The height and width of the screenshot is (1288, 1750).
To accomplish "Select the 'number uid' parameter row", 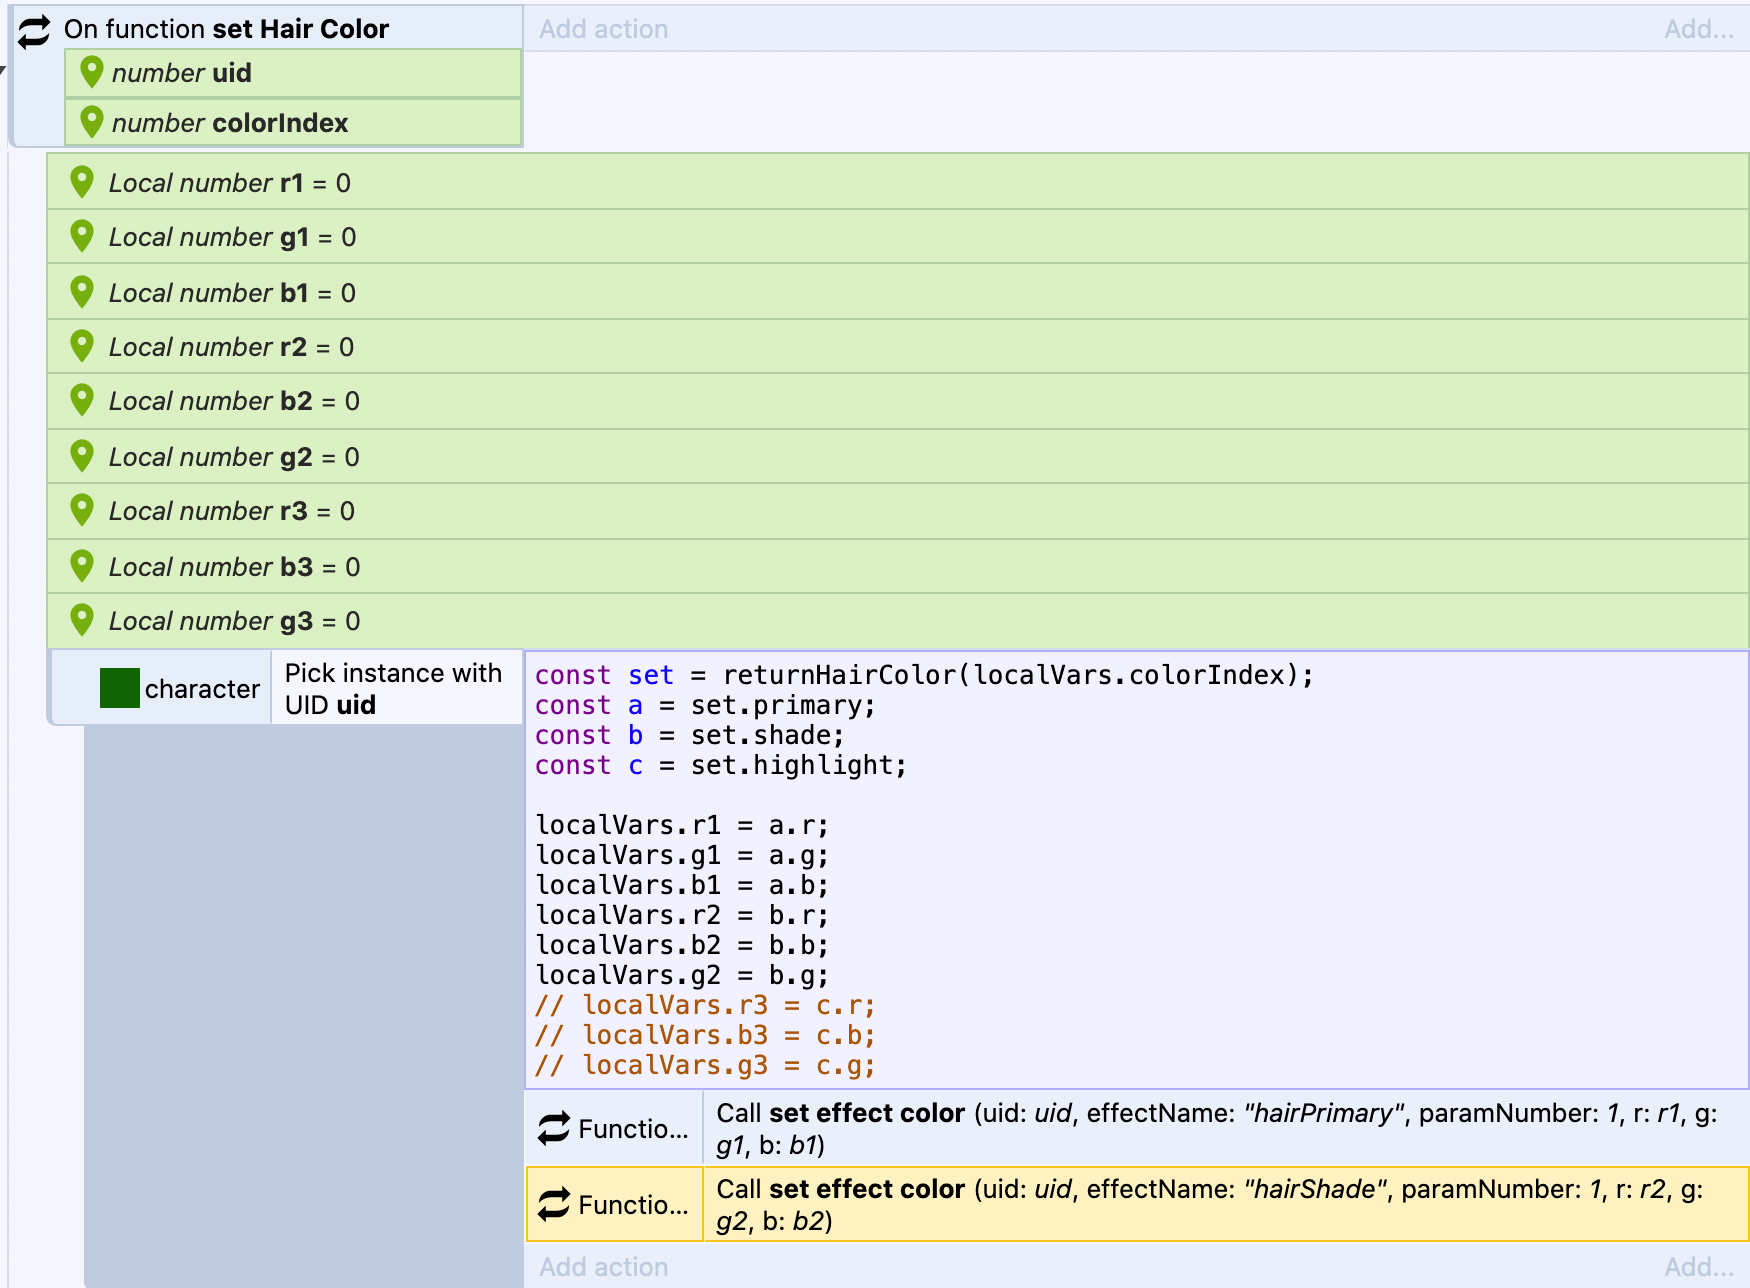I will [x=293, y=73].
